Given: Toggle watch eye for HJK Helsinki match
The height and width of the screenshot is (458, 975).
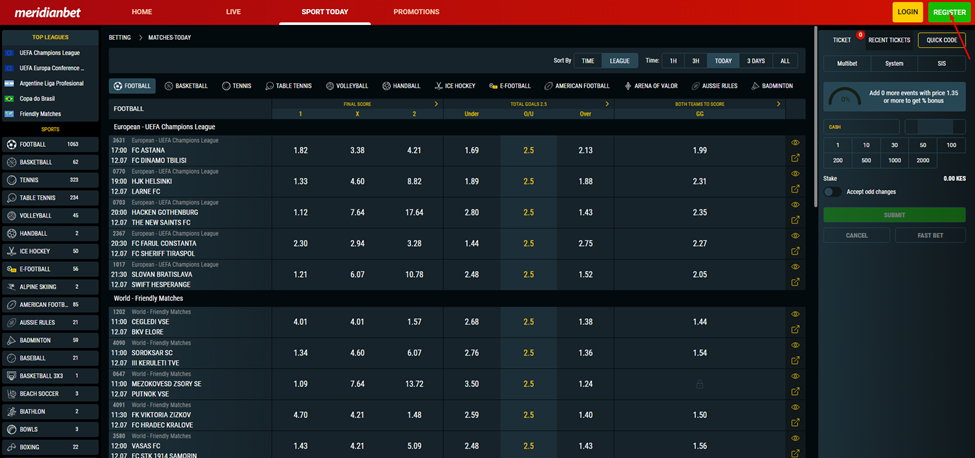Looking at the screenshot, I should pyautogui.click(x=795, y=174).
